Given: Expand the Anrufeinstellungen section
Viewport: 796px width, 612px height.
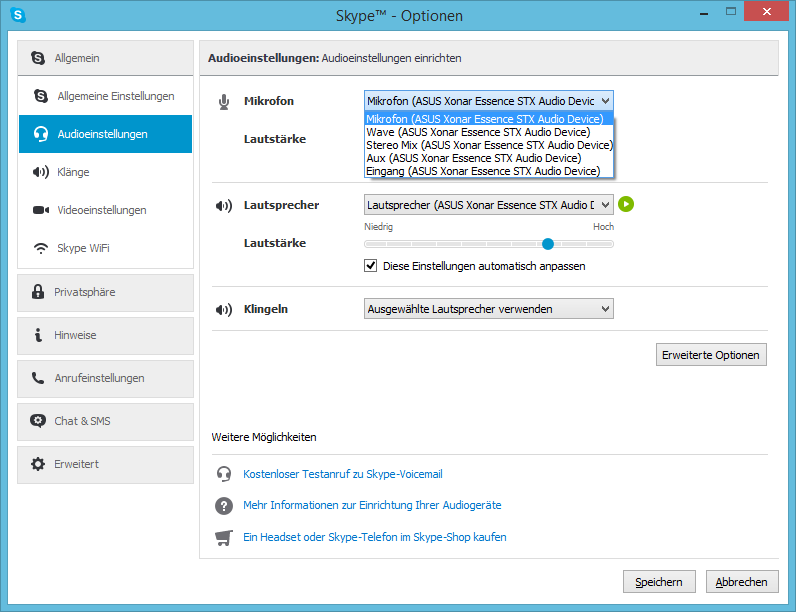Looking at the screenshot, I should pyautogui.click(x=106, y=379).
